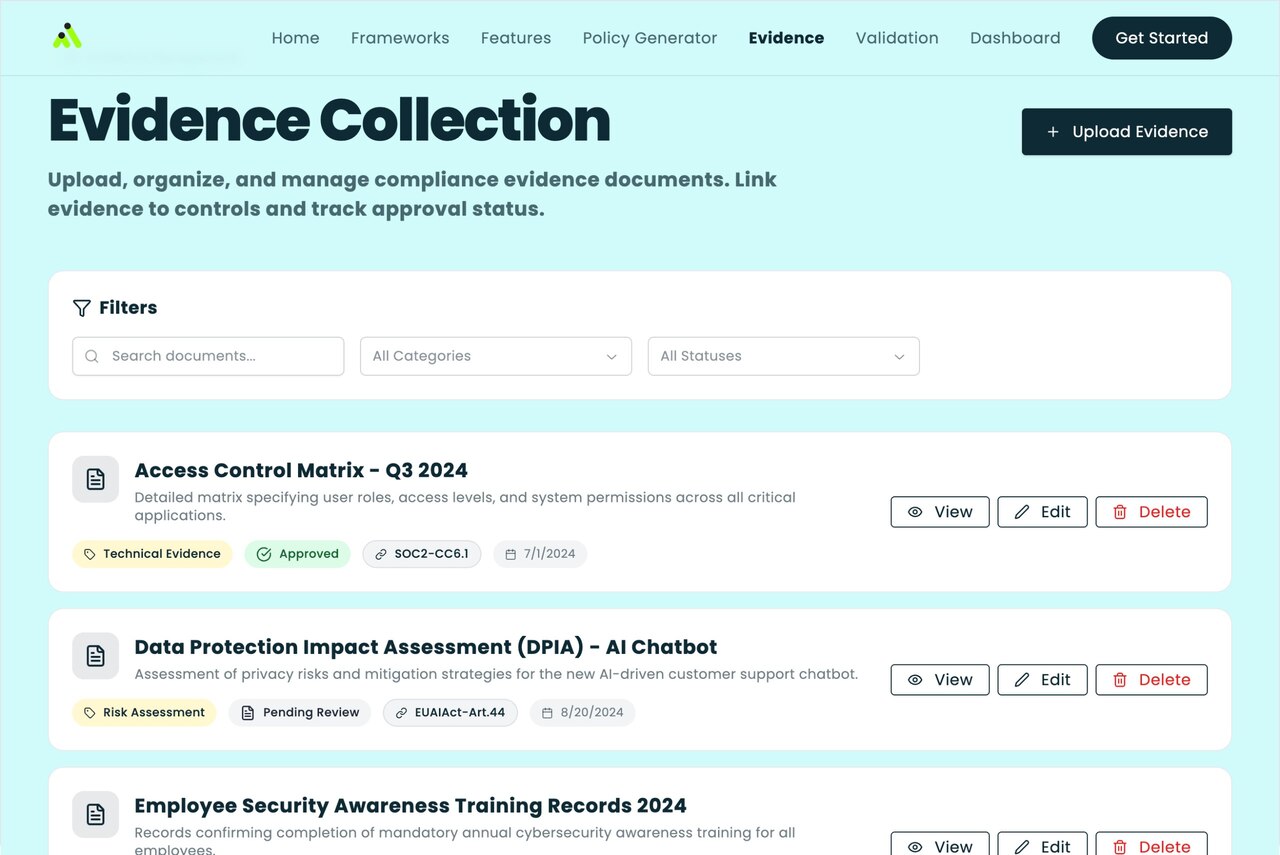Click the document icon beside the DPIA entry
This screenshot has height=855, width=1280.
point(95,656)
